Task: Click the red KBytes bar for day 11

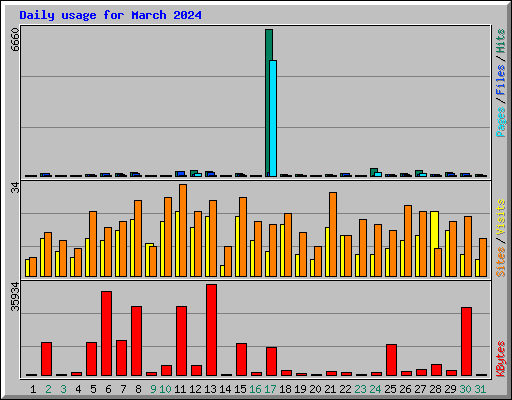Action: [181, 341]
